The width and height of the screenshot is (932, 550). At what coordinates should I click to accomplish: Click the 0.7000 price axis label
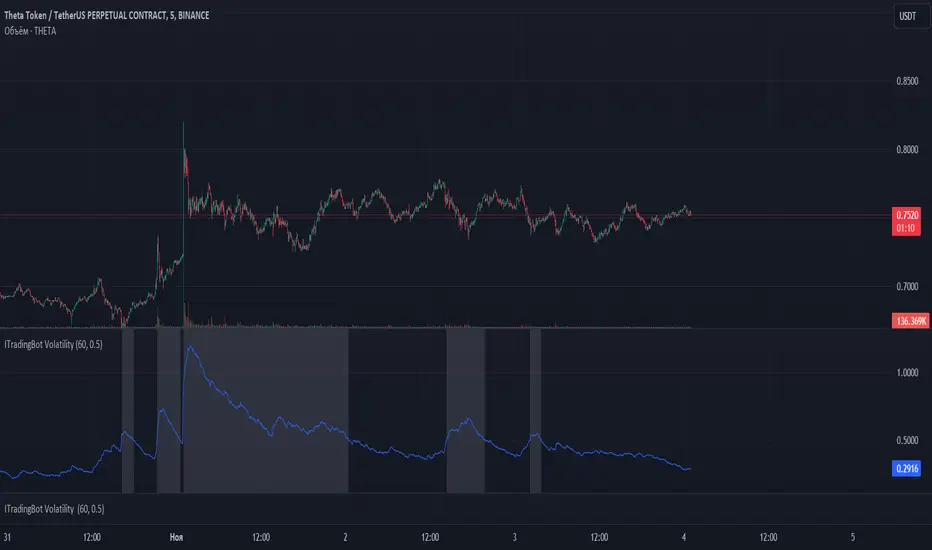907,287
